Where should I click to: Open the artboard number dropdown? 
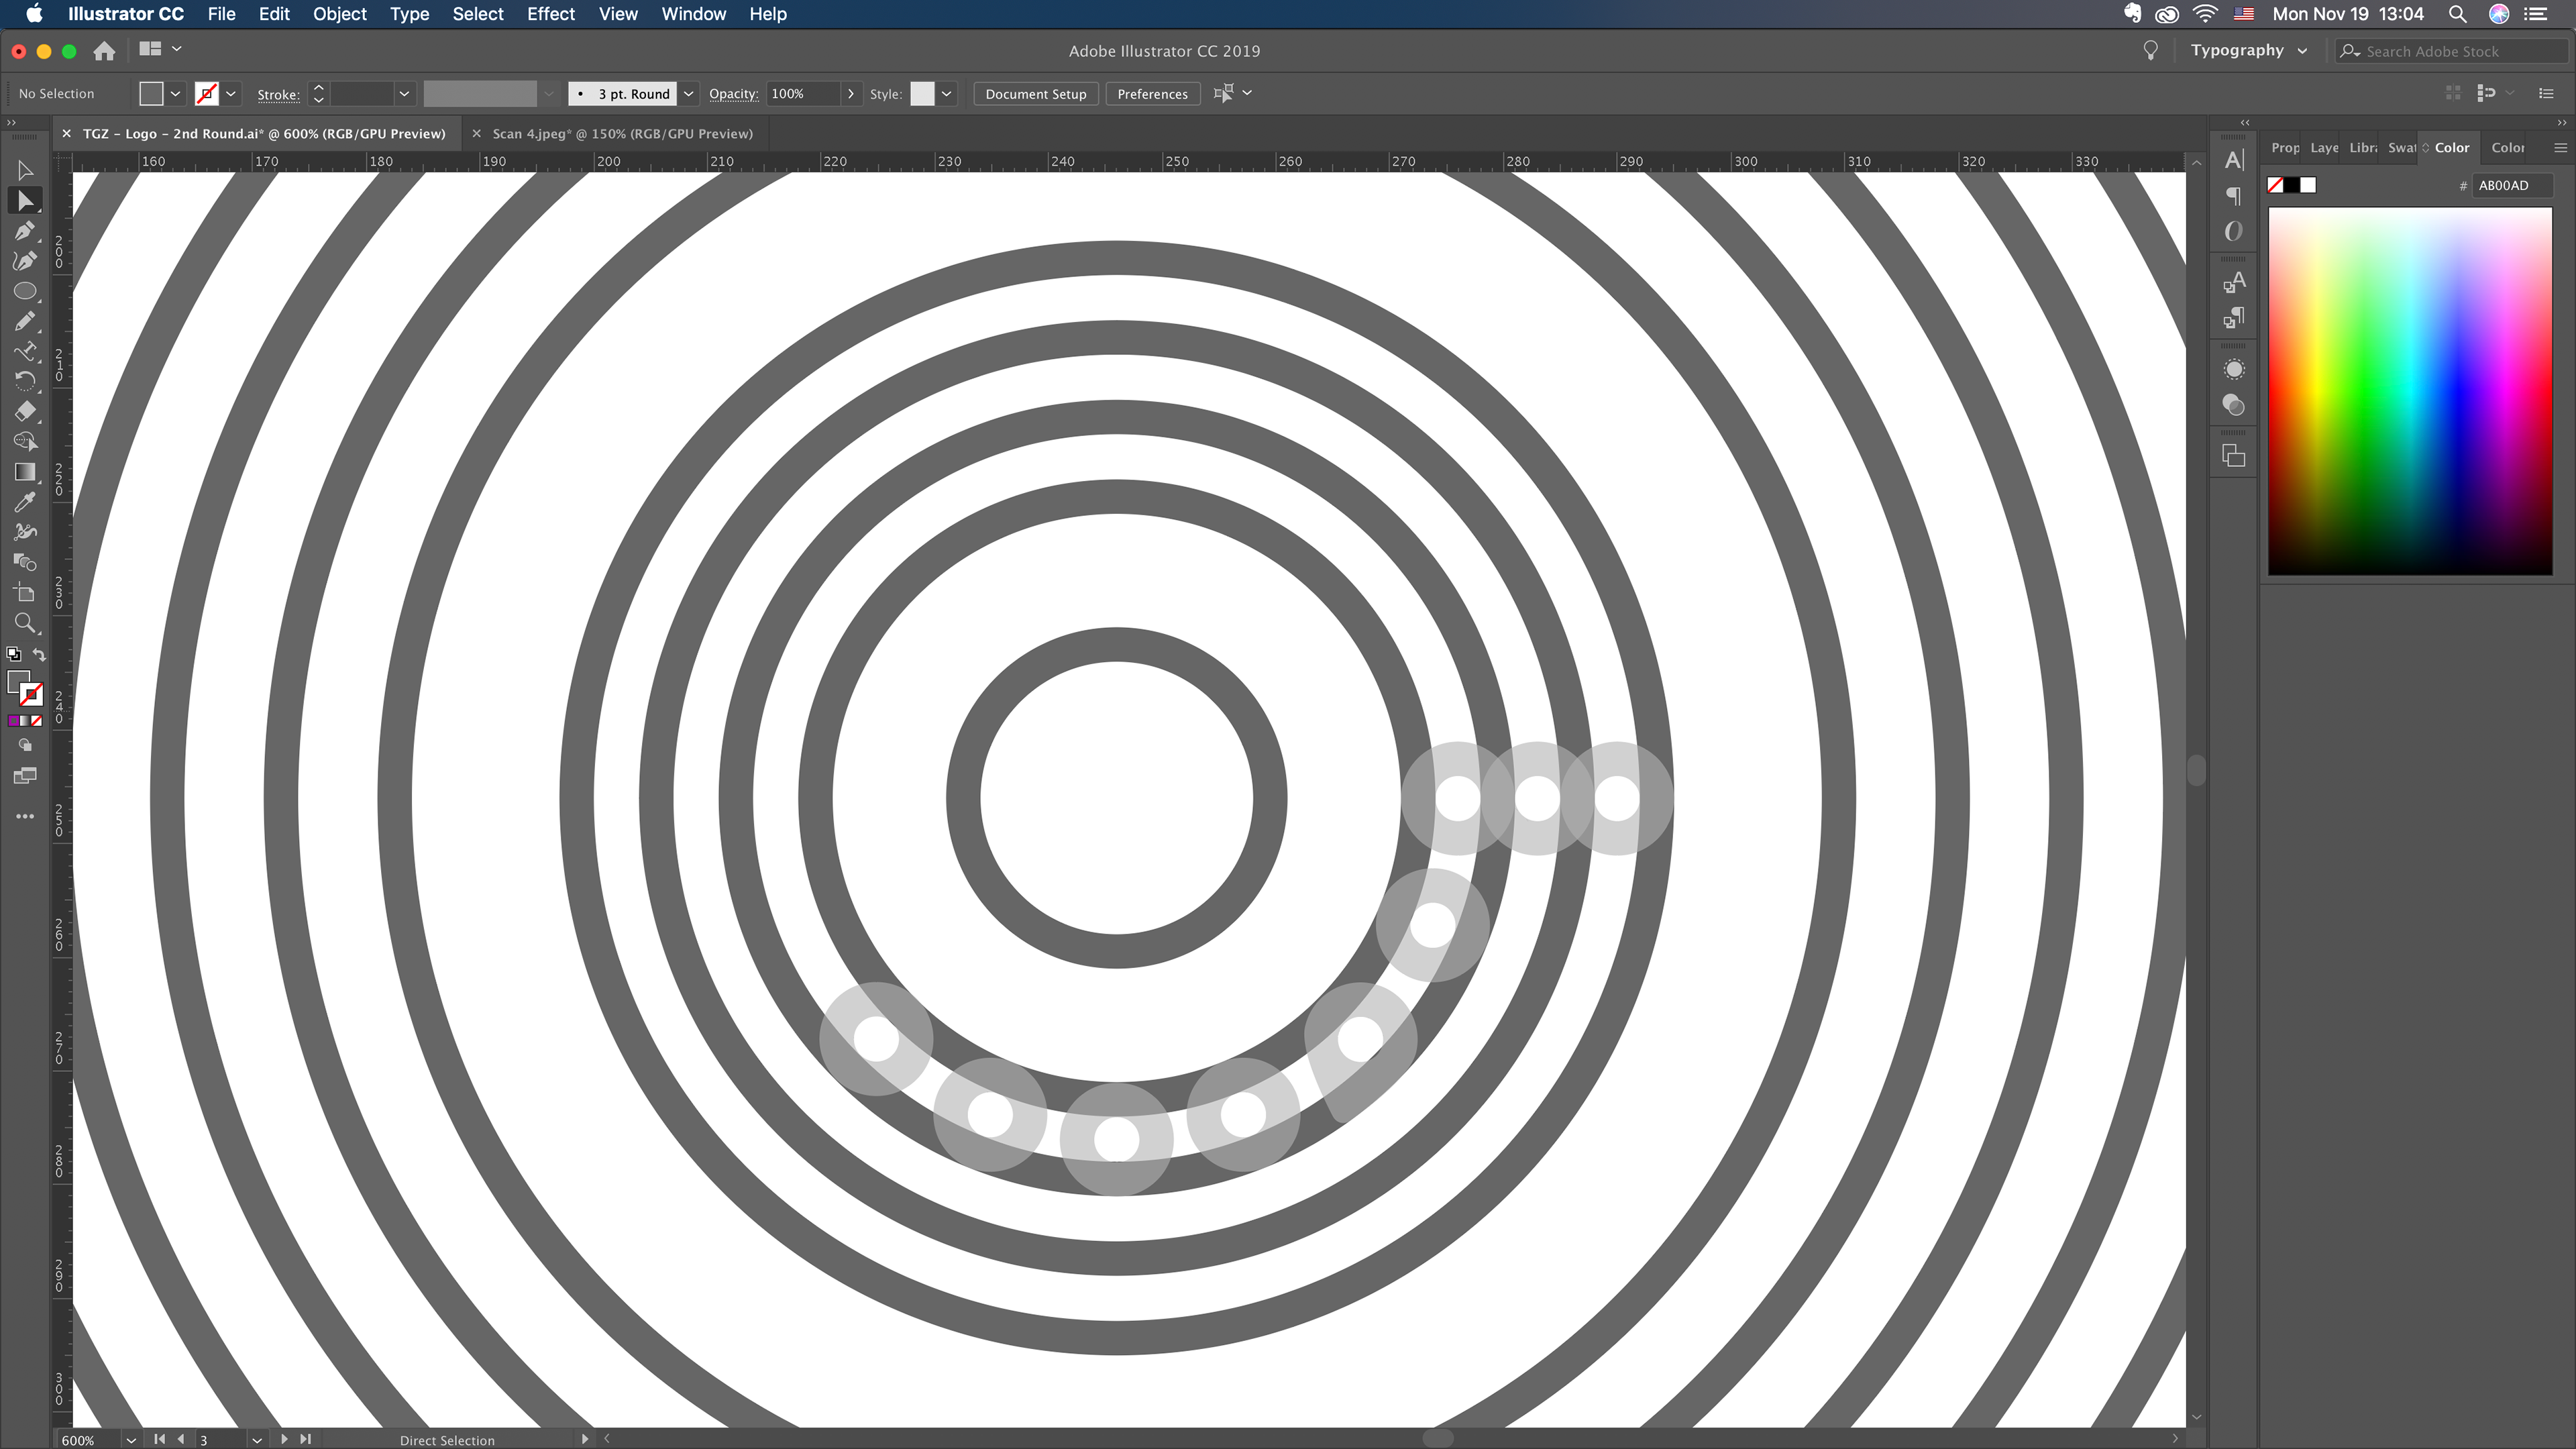[257, 1440]
